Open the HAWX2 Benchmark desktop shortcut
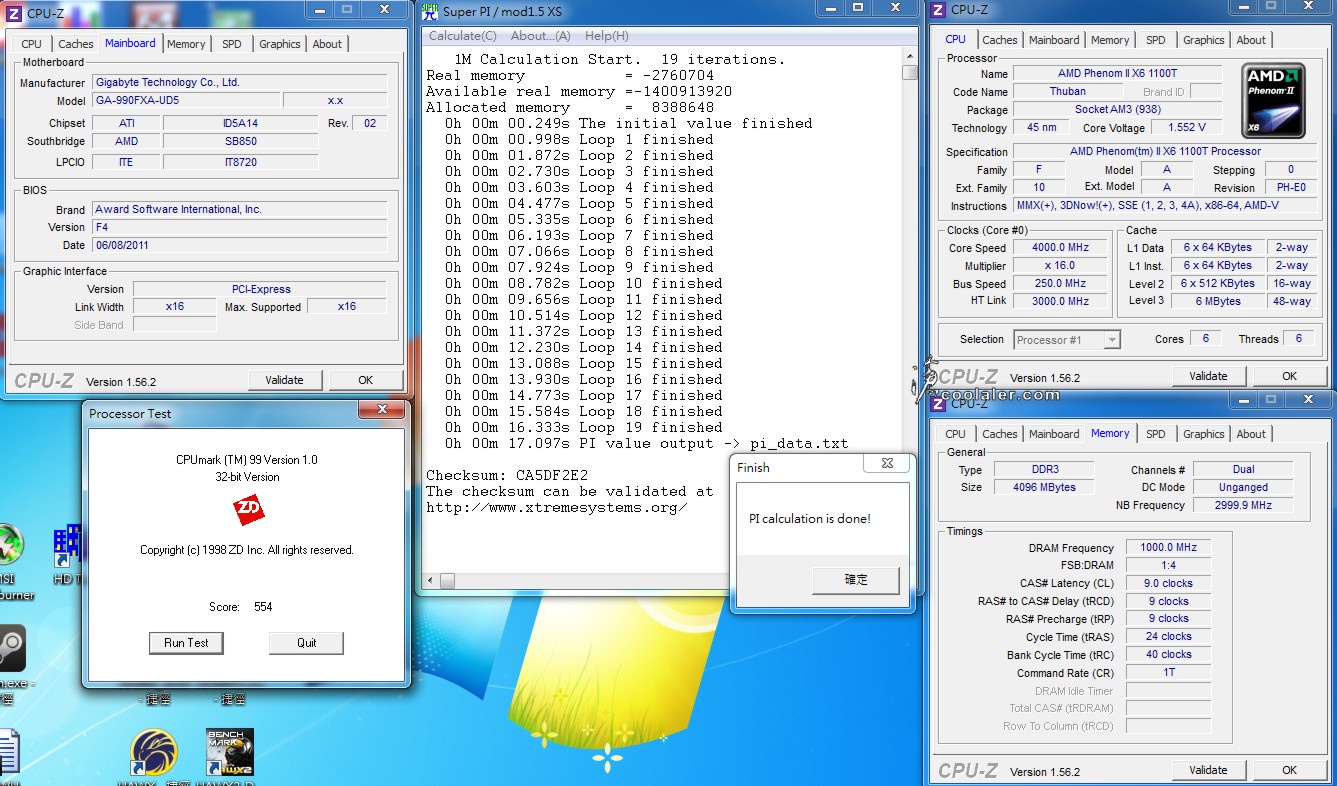 [x=230, y=753]
